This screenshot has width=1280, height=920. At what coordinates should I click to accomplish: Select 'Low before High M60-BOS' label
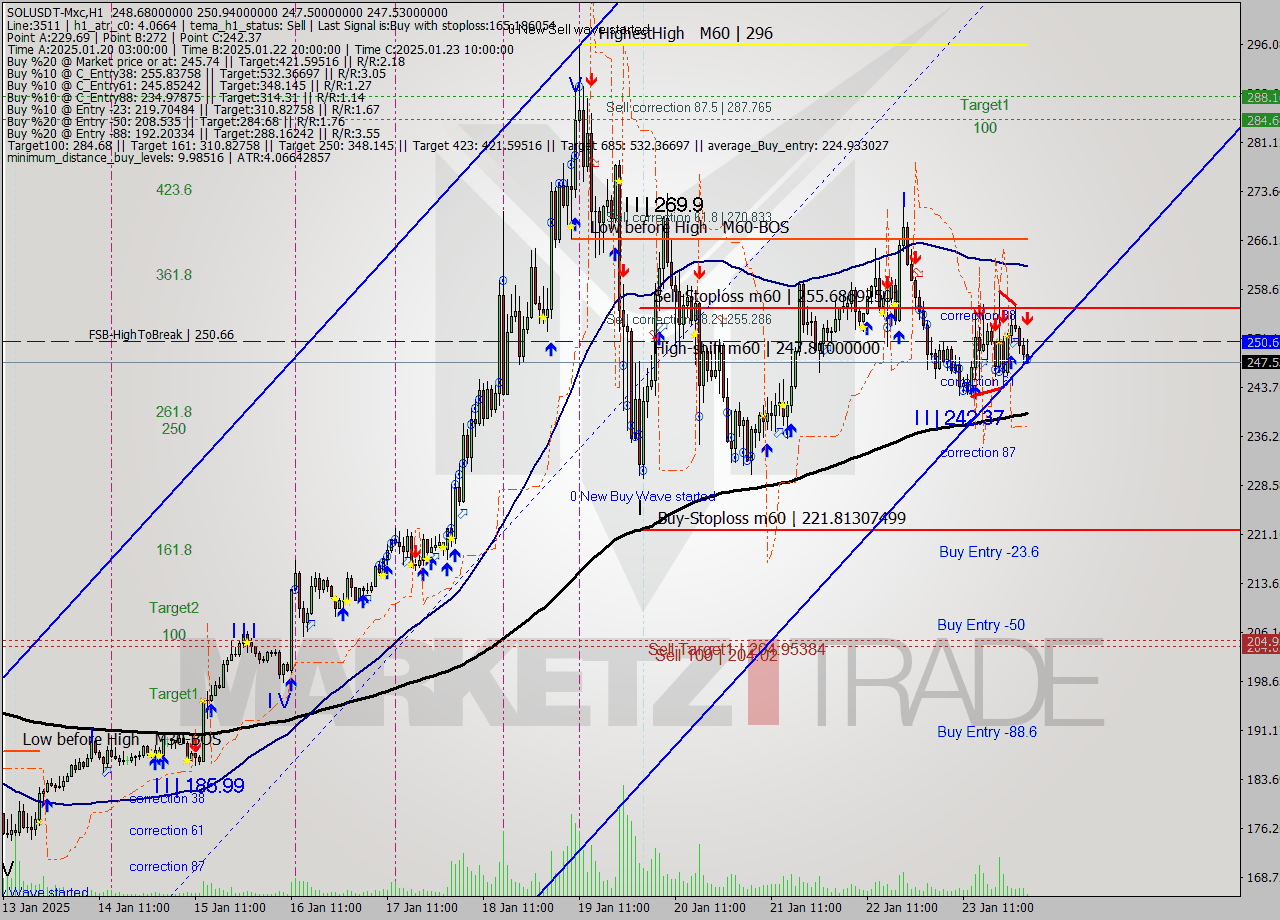(x=690, y=228)
